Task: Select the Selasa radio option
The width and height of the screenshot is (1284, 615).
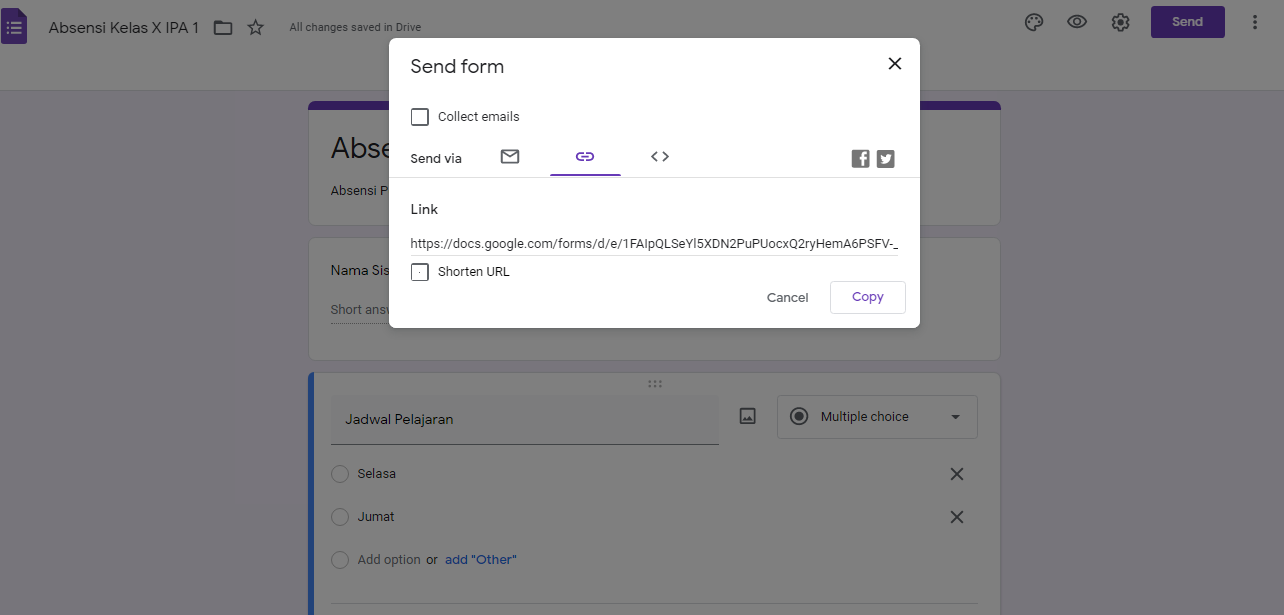Action: 340,474
